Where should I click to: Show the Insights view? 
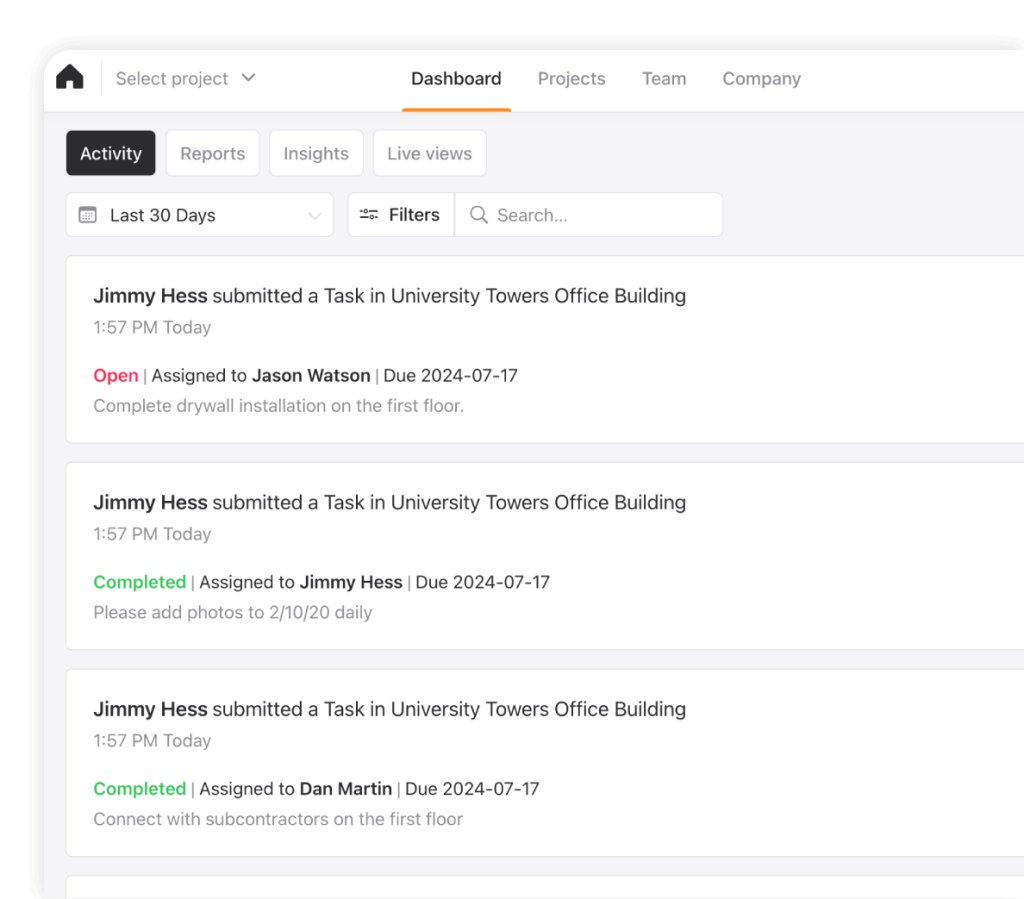[x=316, y=153]
